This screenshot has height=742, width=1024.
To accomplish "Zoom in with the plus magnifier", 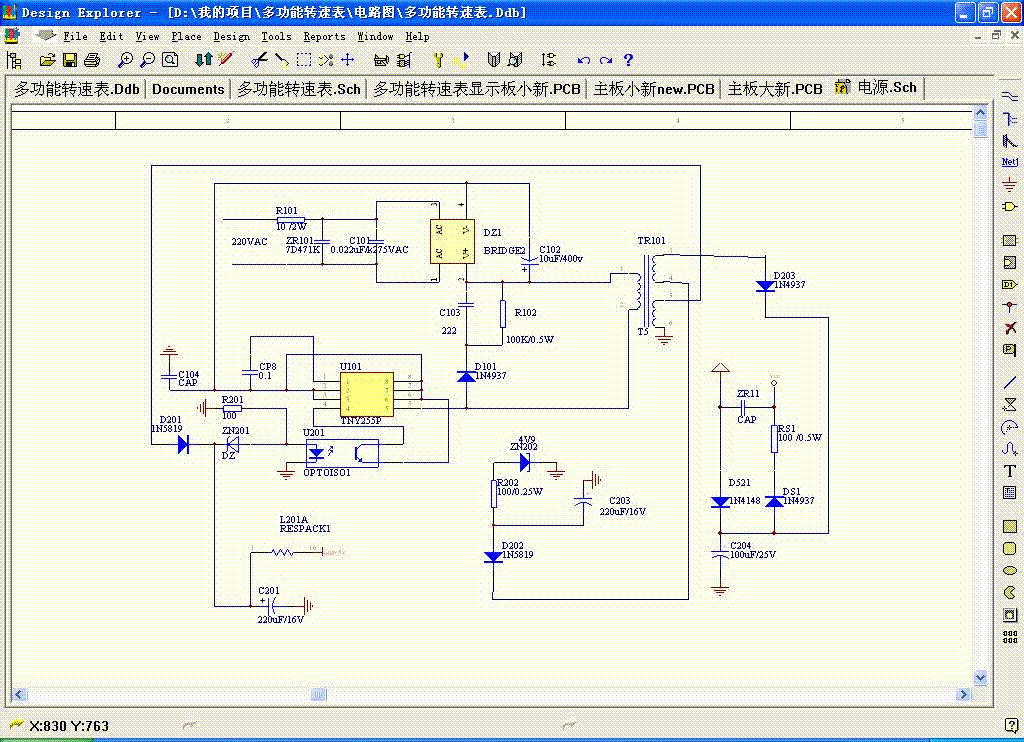I will tap(125, 60).
